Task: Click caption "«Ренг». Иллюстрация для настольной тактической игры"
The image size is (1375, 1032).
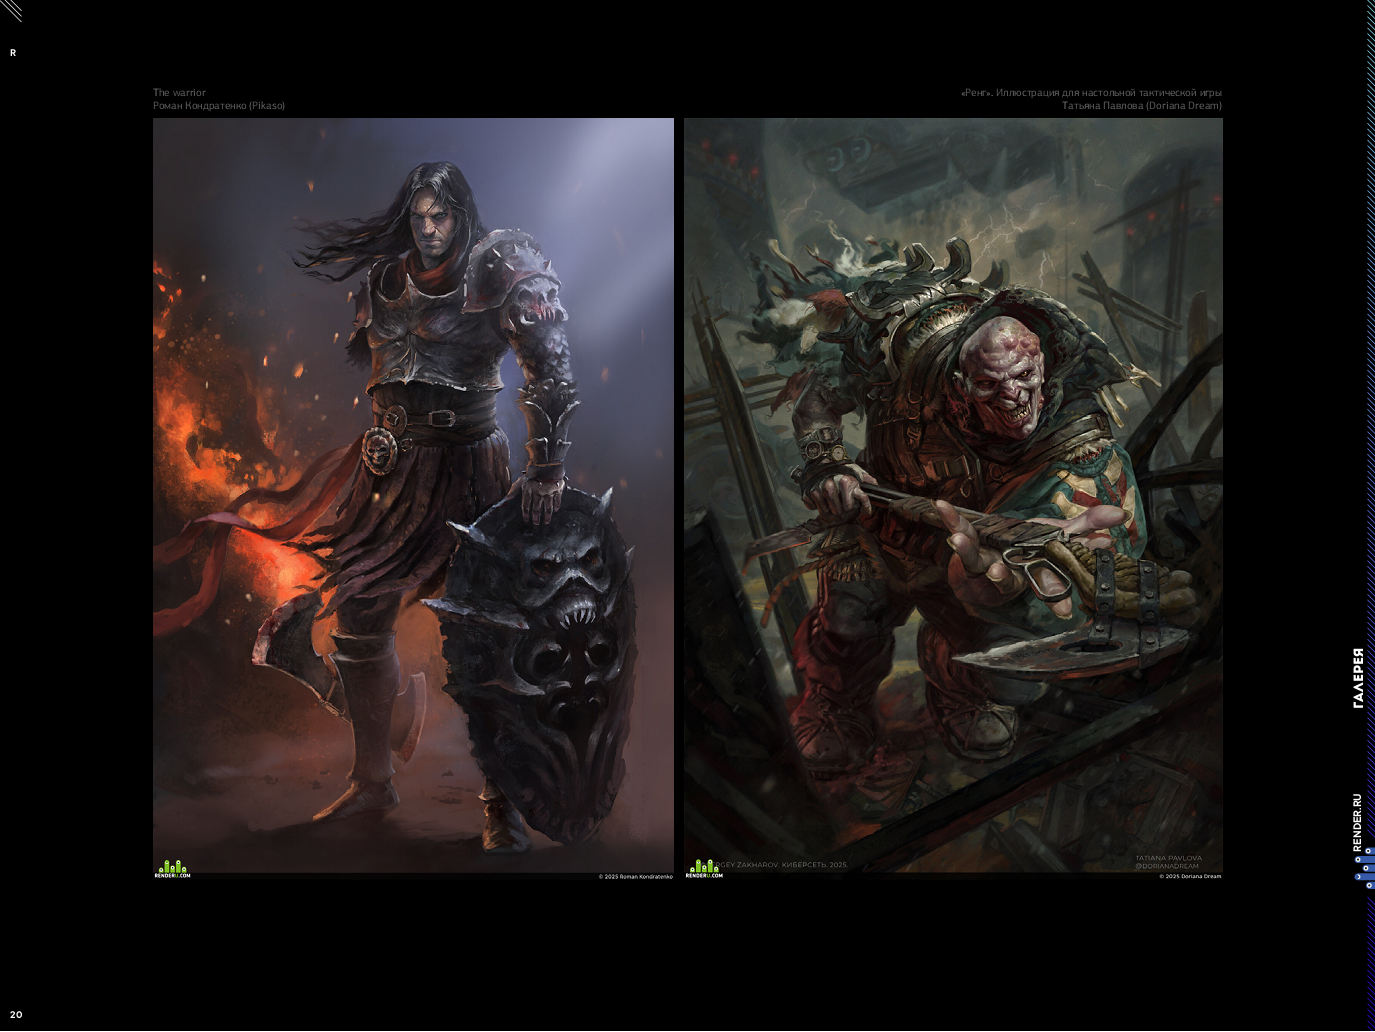Action: pos(1091,93)
